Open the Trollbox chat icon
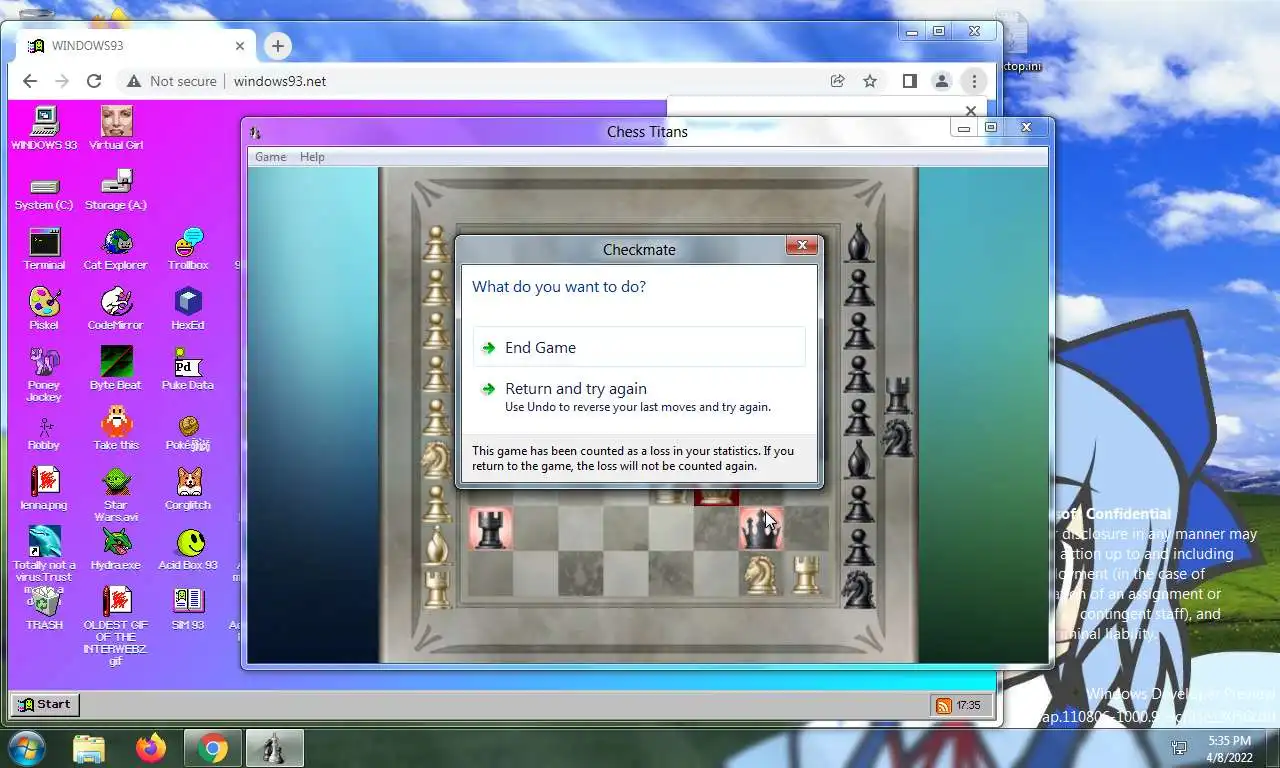 click(188, 249)
